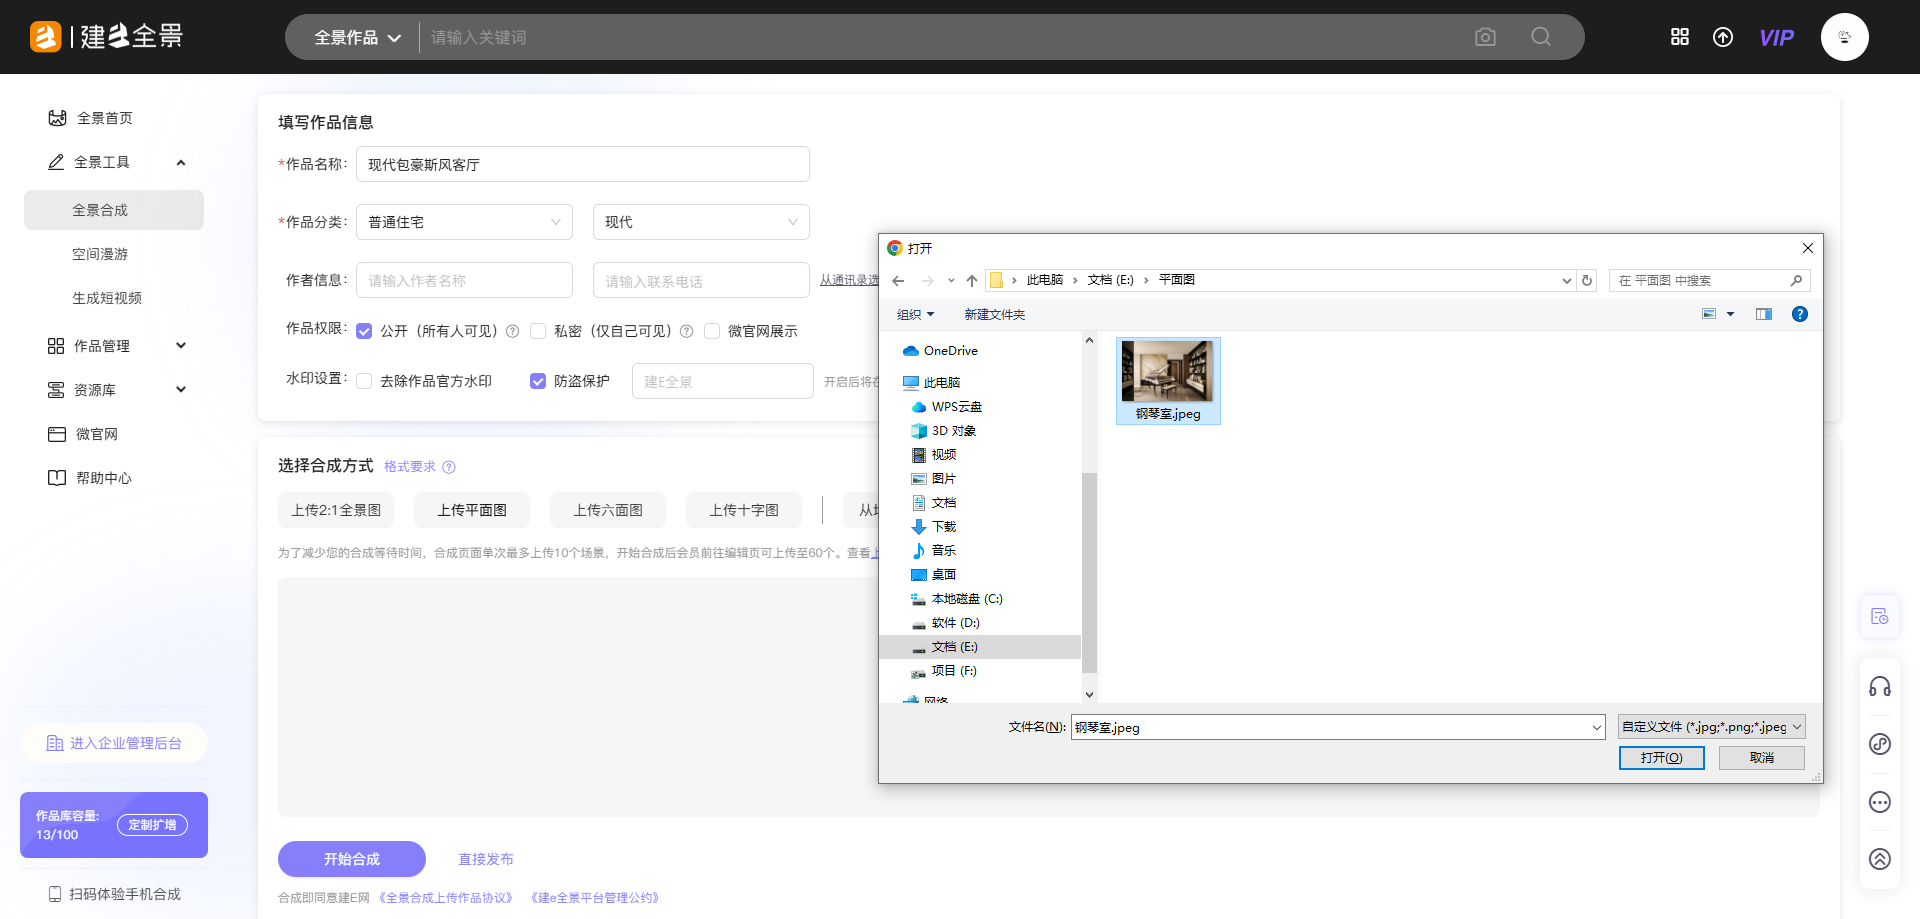Click the upload arrow icon in header
Screen dimensions: 1920x919
pos(1723,37)
